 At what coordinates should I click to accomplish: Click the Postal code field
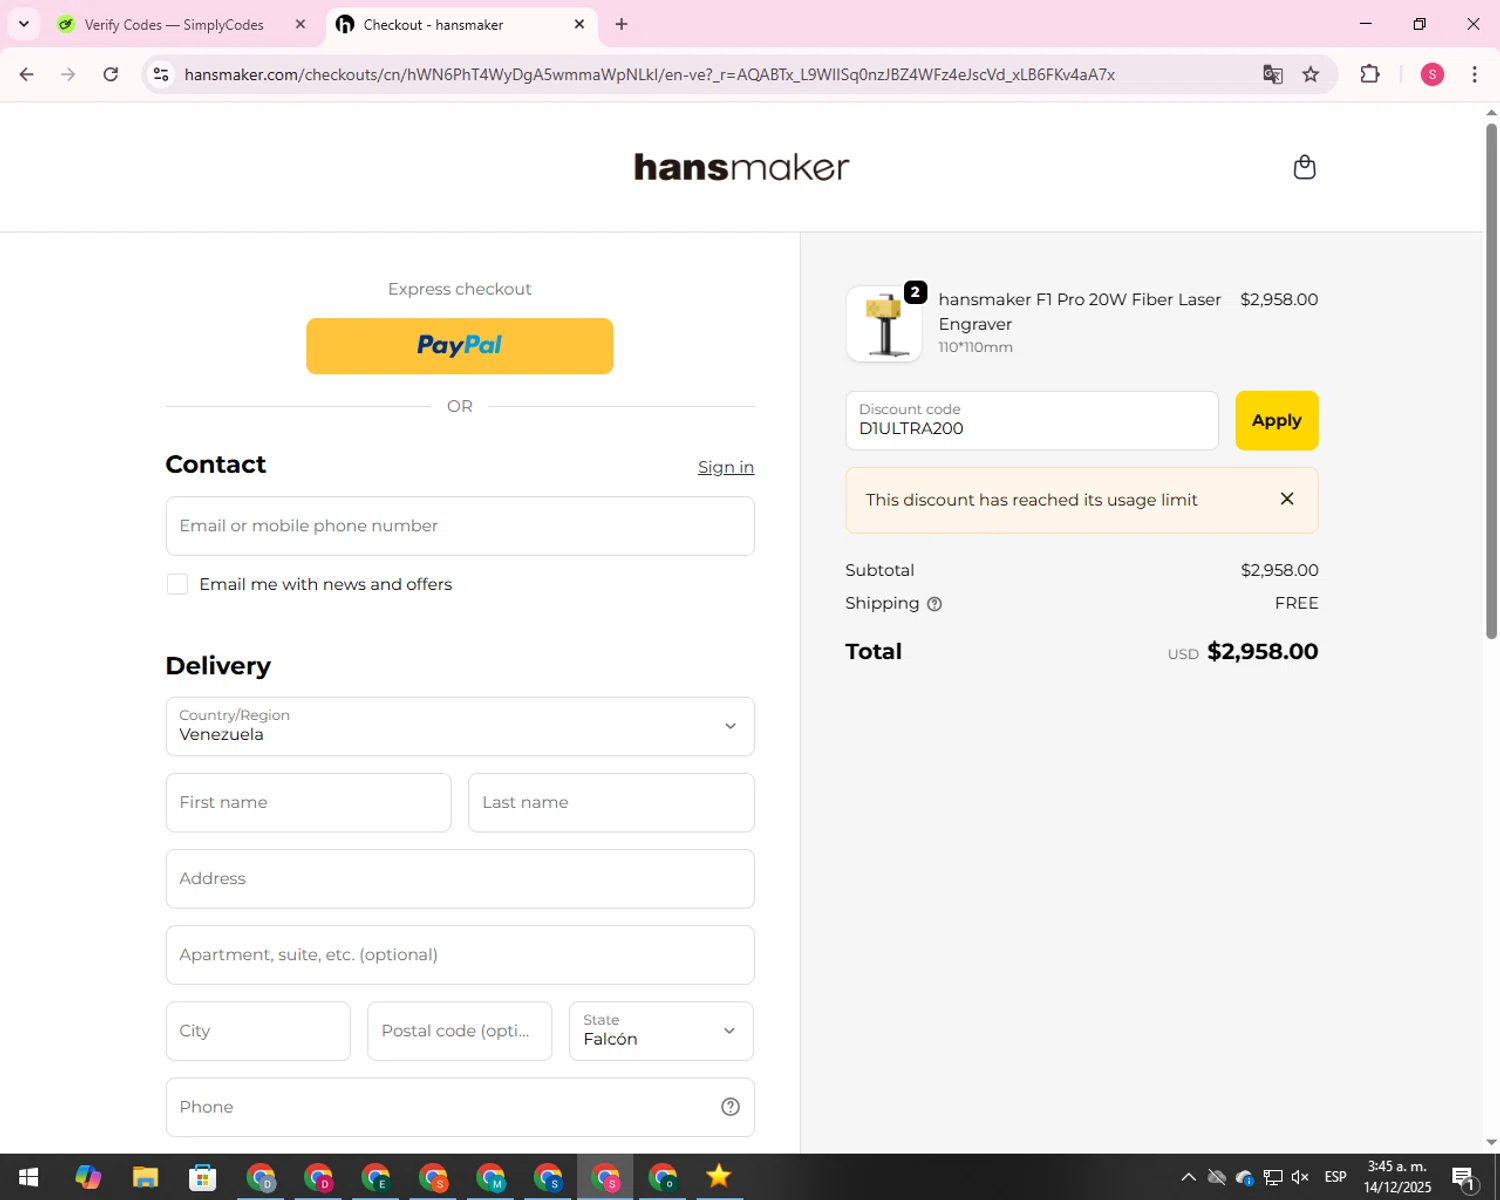tap(459, 1031)
